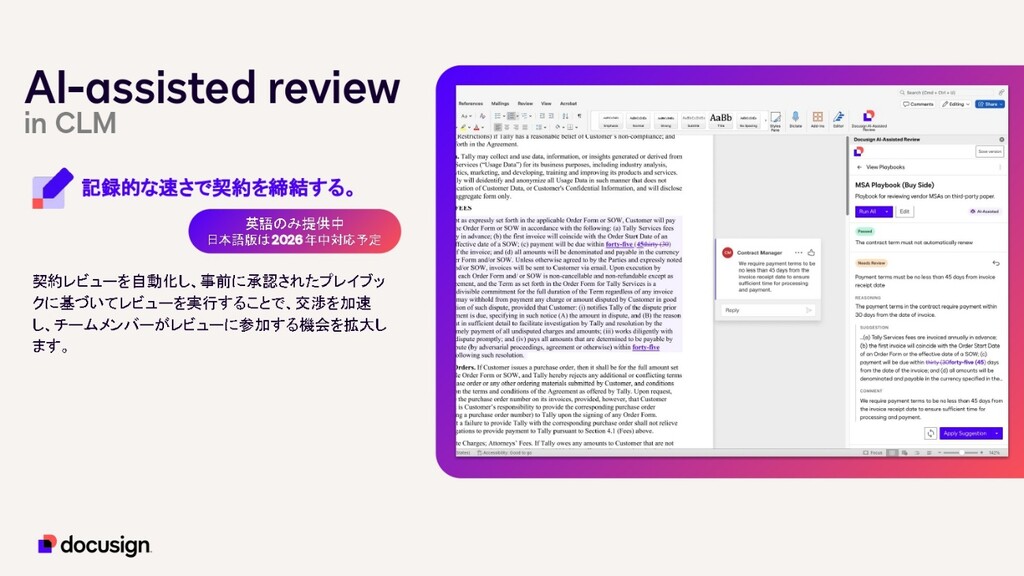Click the regenerate suggestion refresh icon
The image size is (1024, 576).
(x=931, y=433)
